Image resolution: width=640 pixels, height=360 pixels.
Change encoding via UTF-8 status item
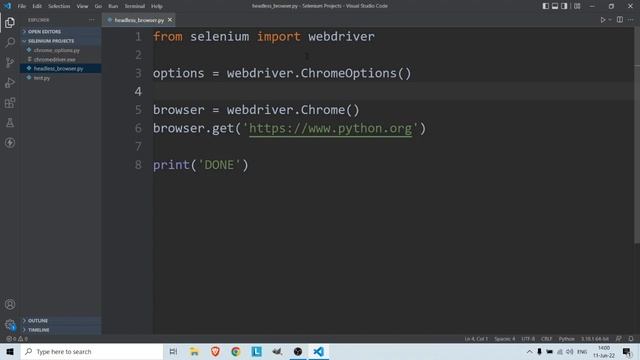tap(528, 339)
